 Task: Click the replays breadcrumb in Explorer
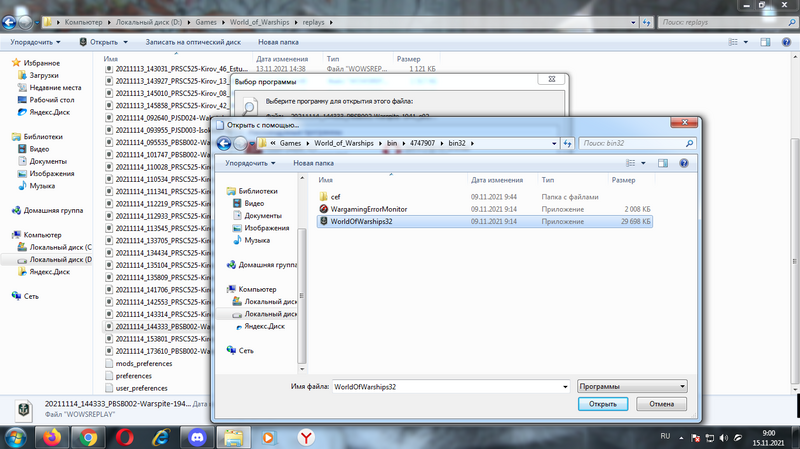313,22
